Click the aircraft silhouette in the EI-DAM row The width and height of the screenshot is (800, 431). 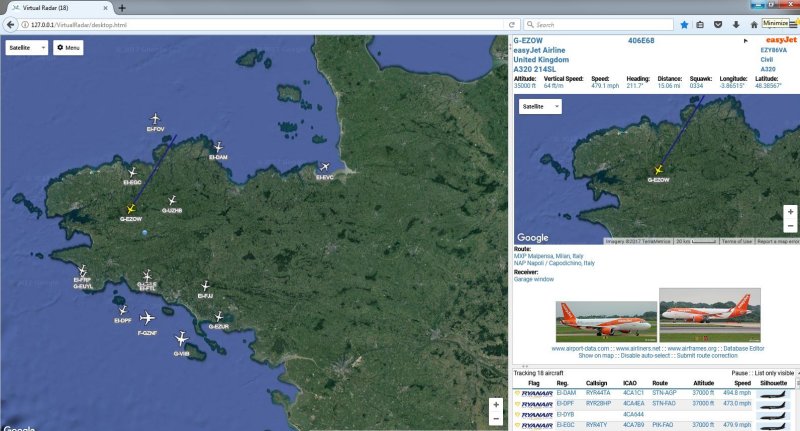(773, 393)
